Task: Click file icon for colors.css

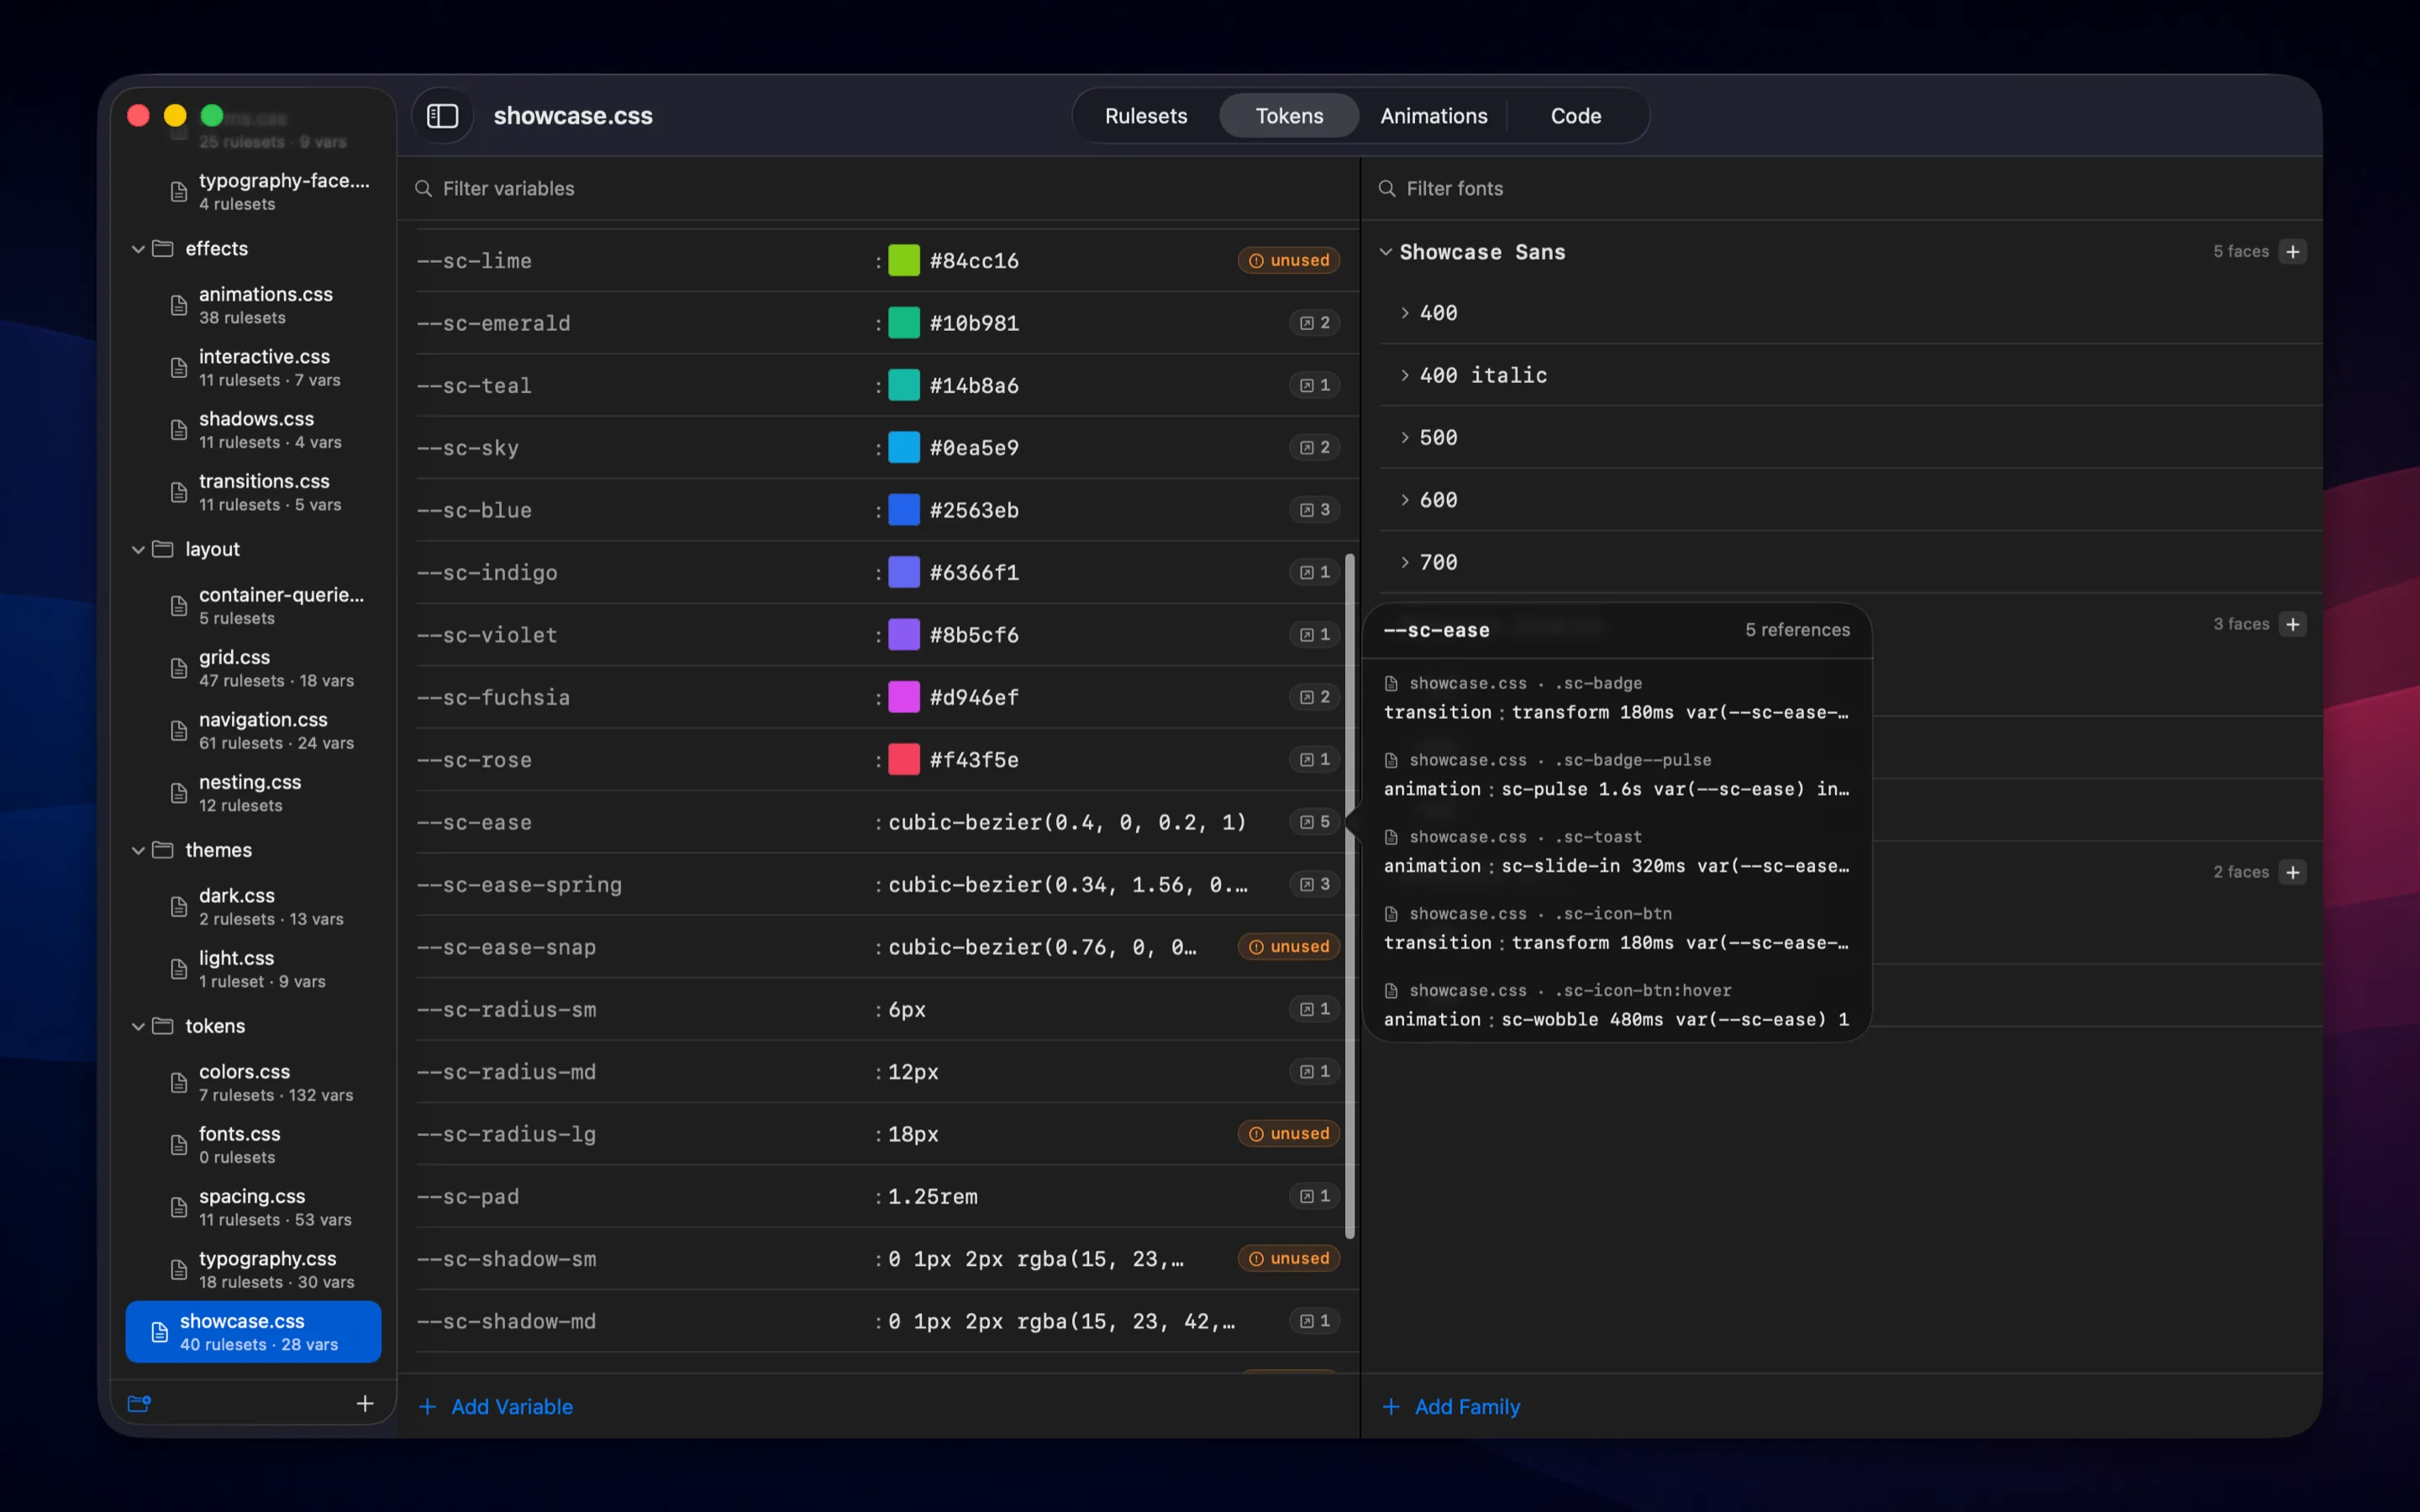Action: (179, 1082)
